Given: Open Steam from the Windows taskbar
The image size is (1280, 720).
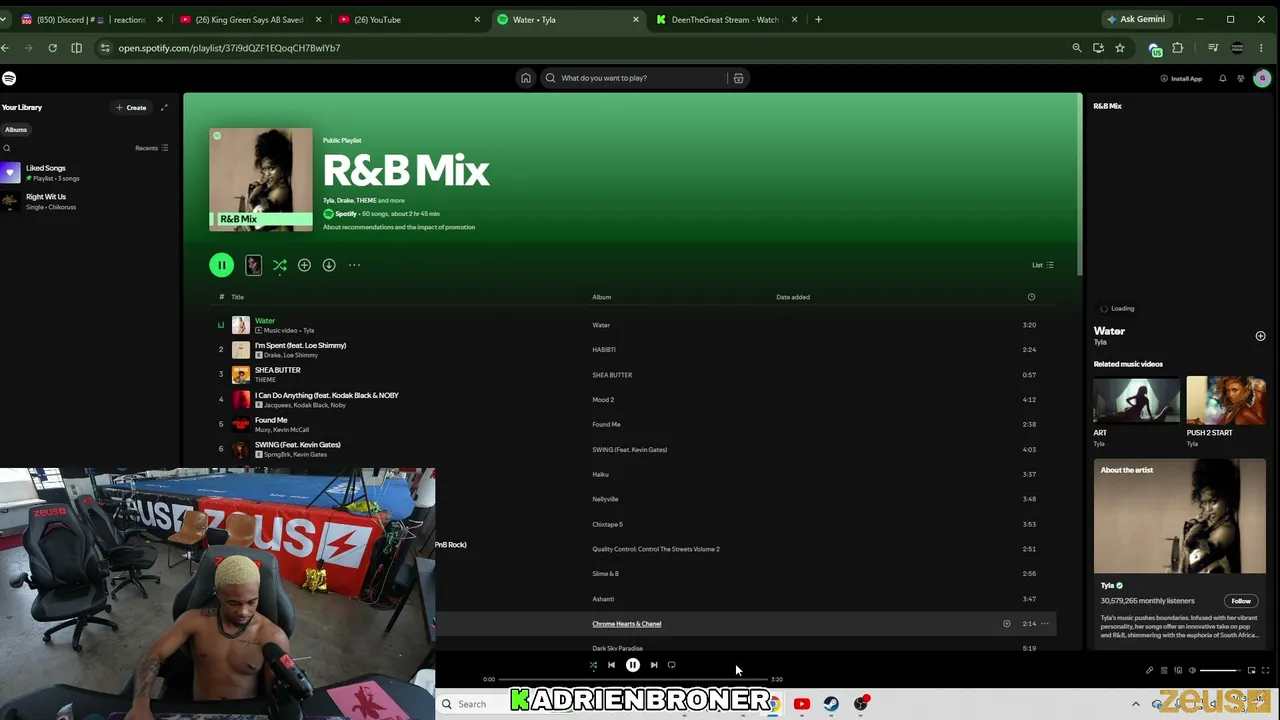Looking at the screenshot, I should click(831, 704).
